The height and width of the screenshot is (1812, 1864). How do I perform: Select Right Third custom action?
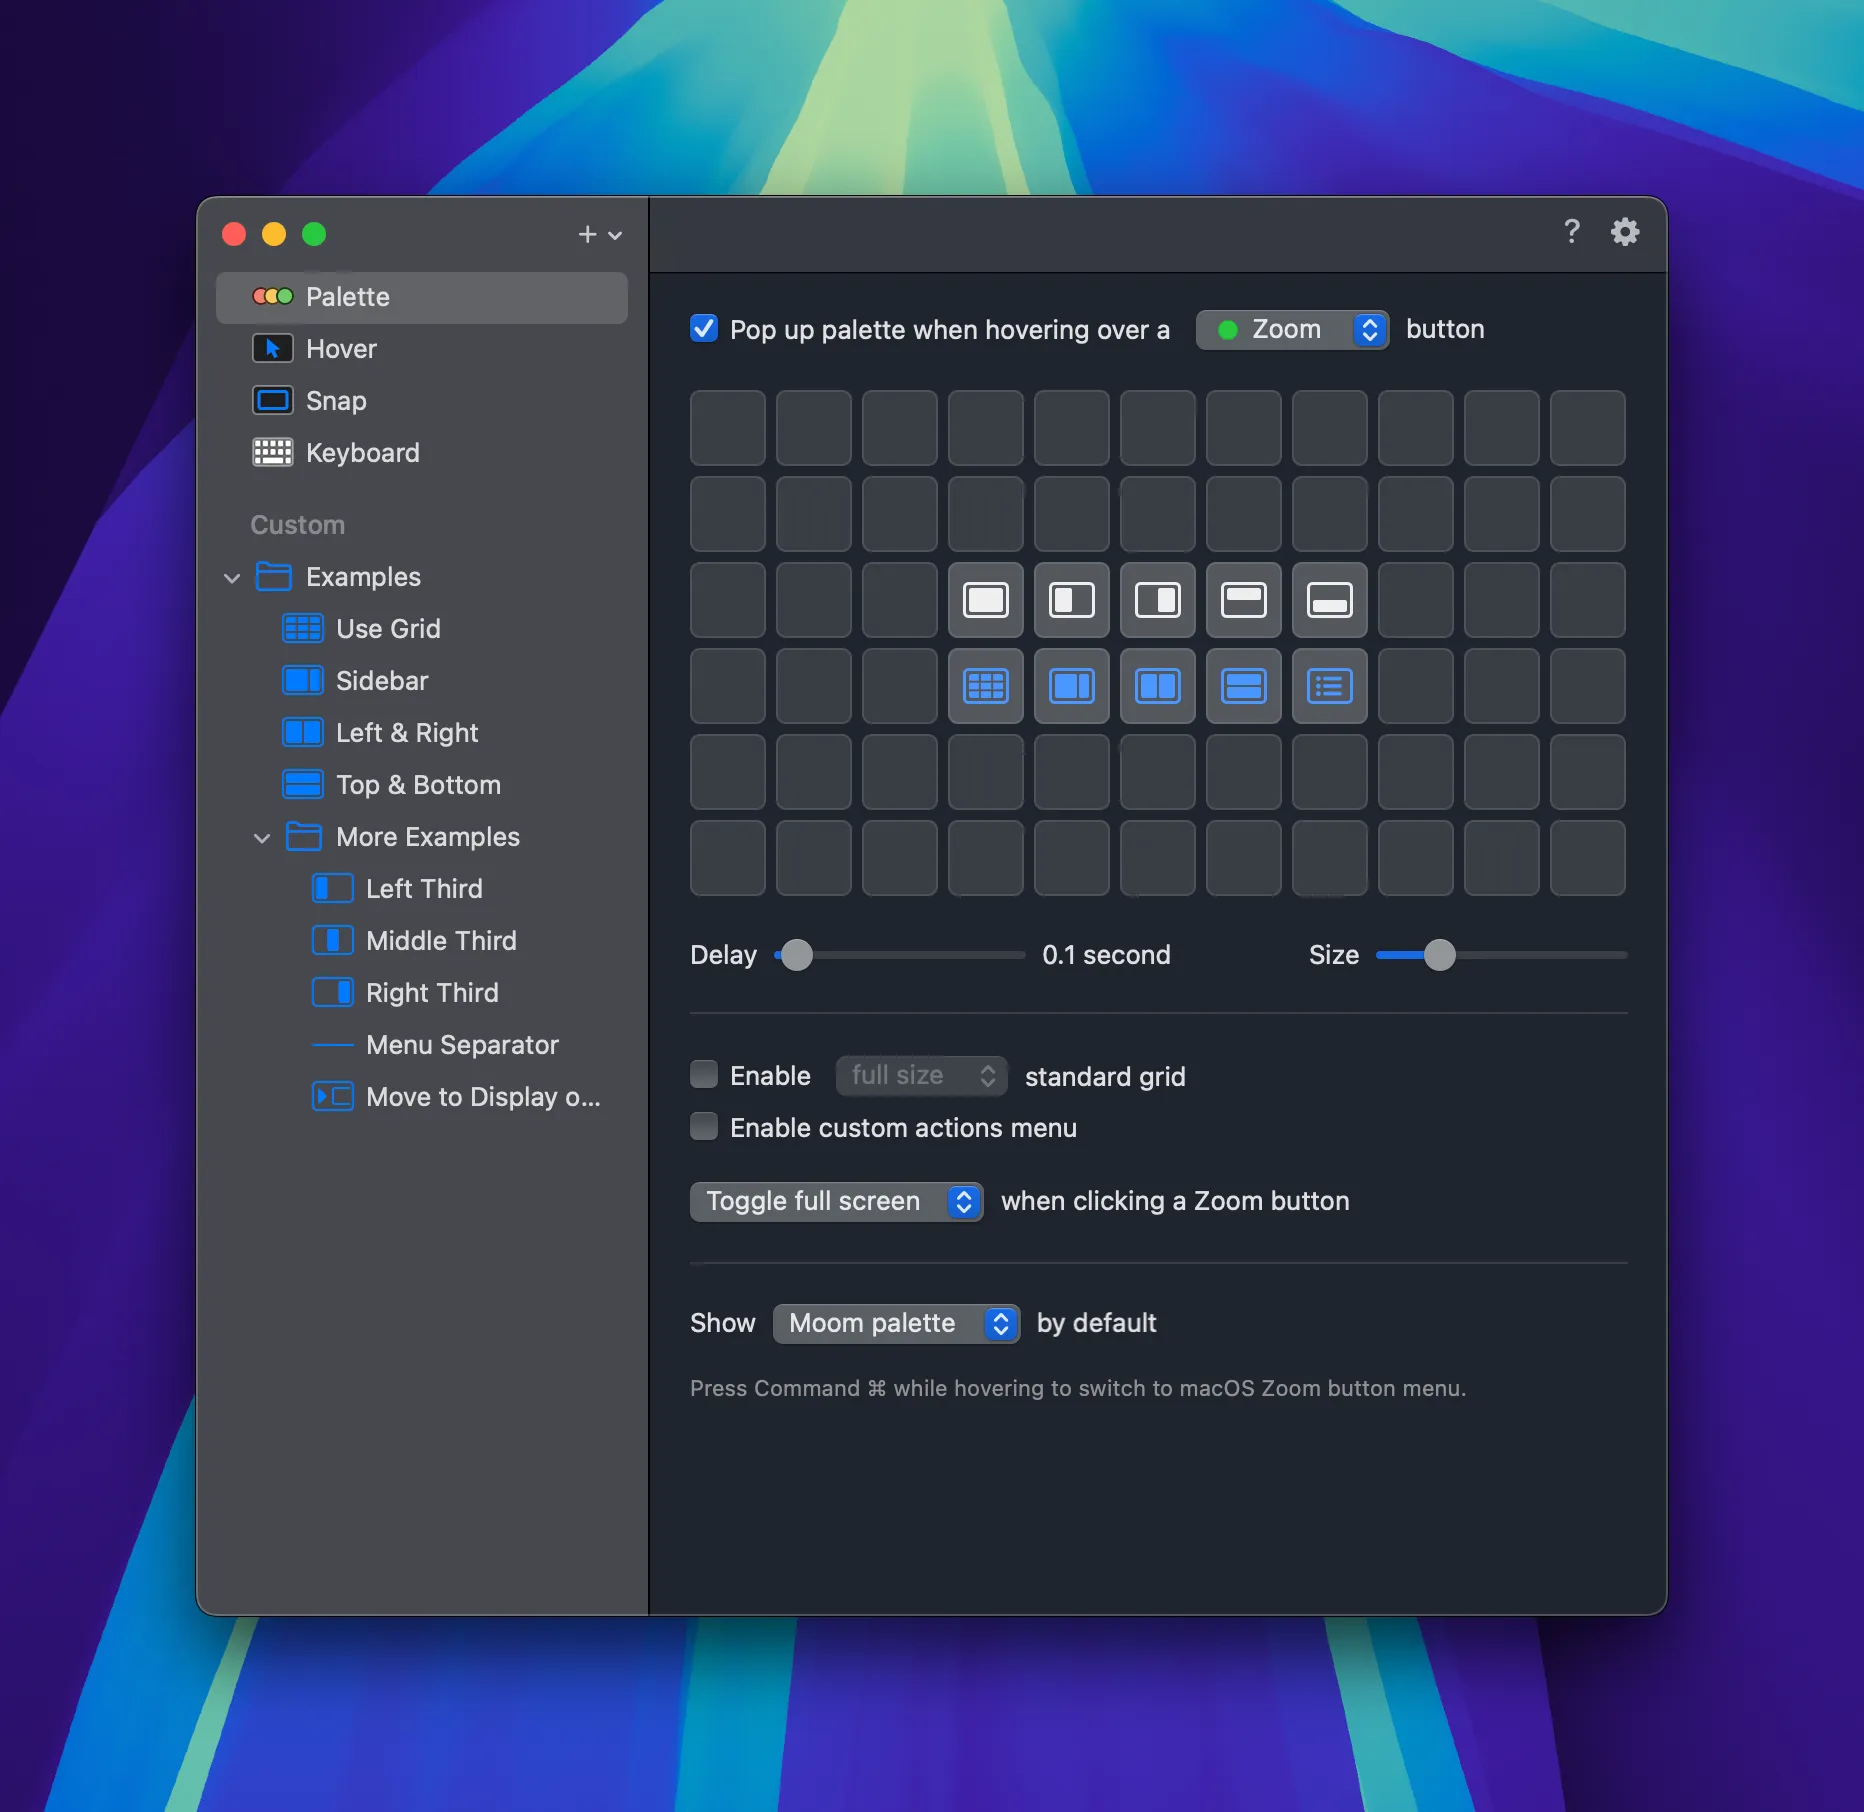(x=422, y=993)
